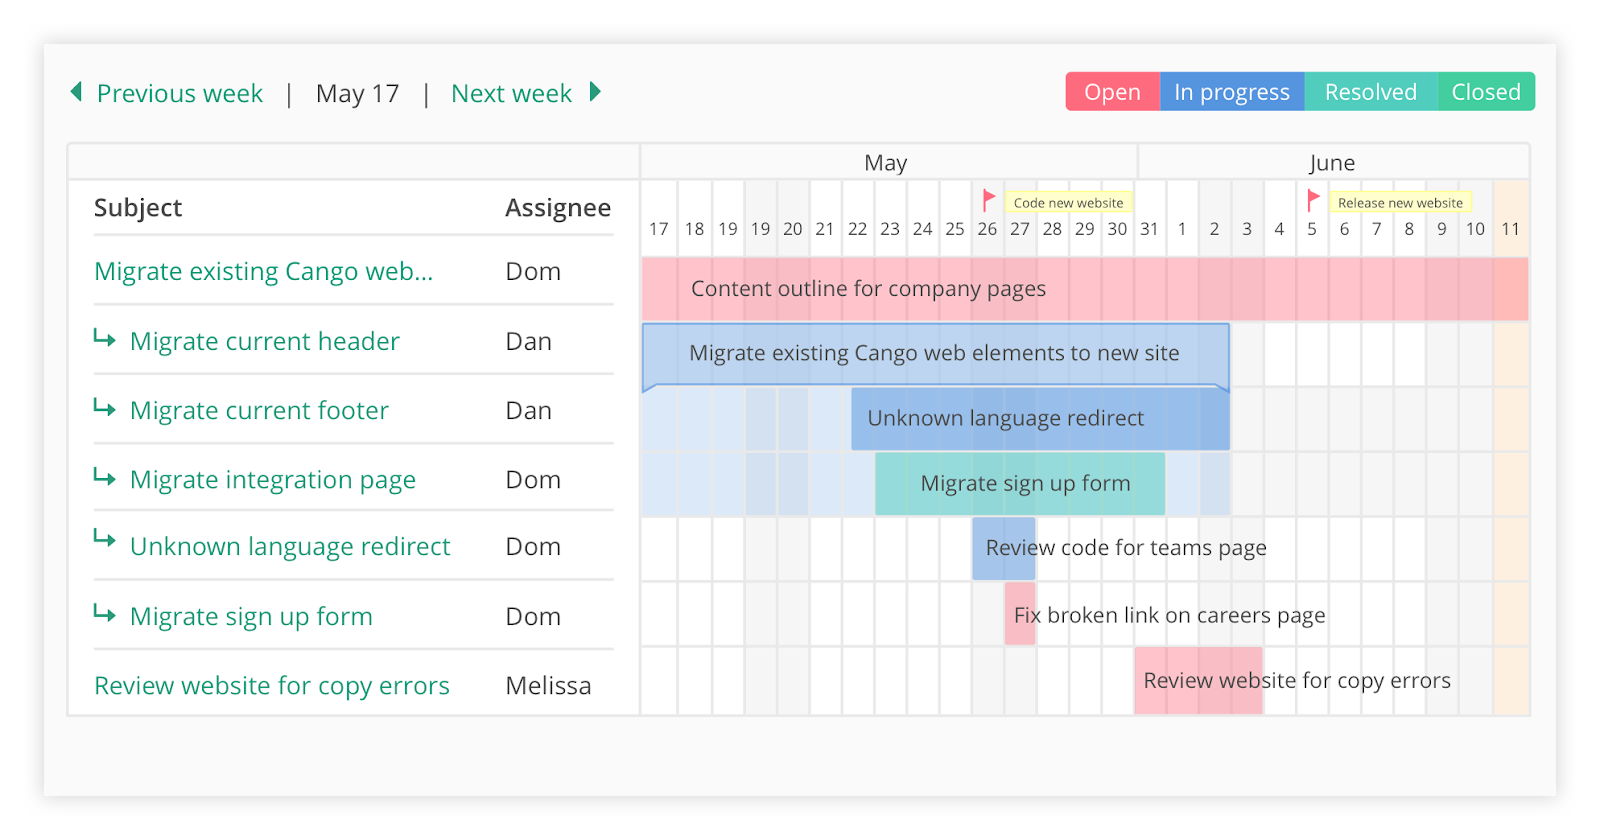Toggle the Closed status filter

tap(1485, 91)
